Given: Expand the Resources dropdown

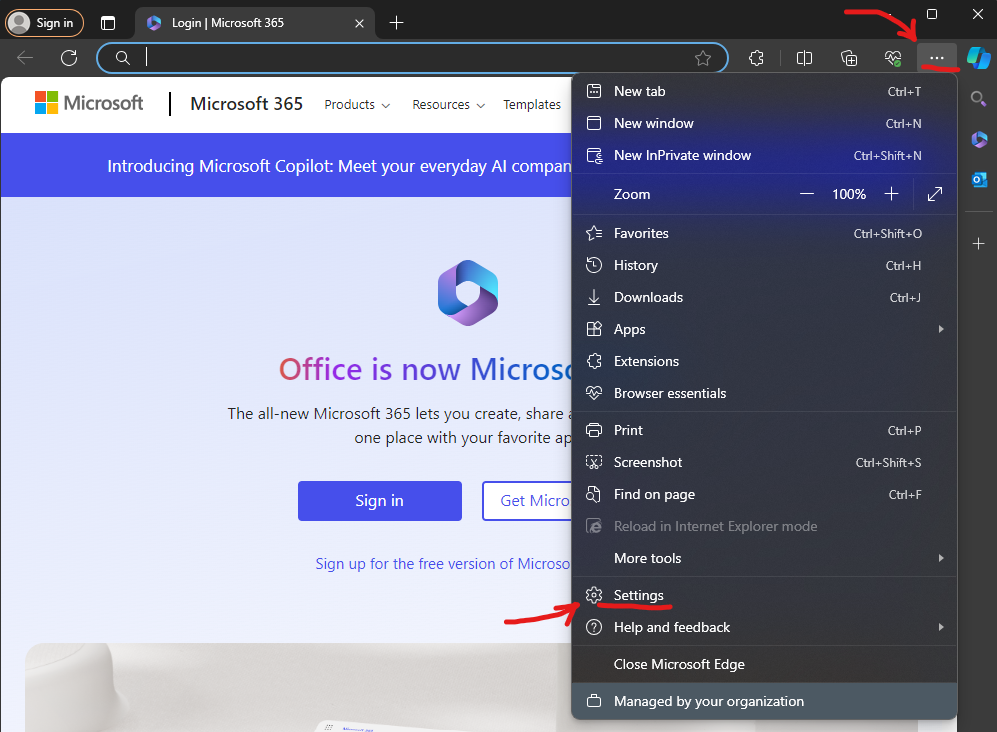Looking at the screenshot, I should [x=448, y=105].
